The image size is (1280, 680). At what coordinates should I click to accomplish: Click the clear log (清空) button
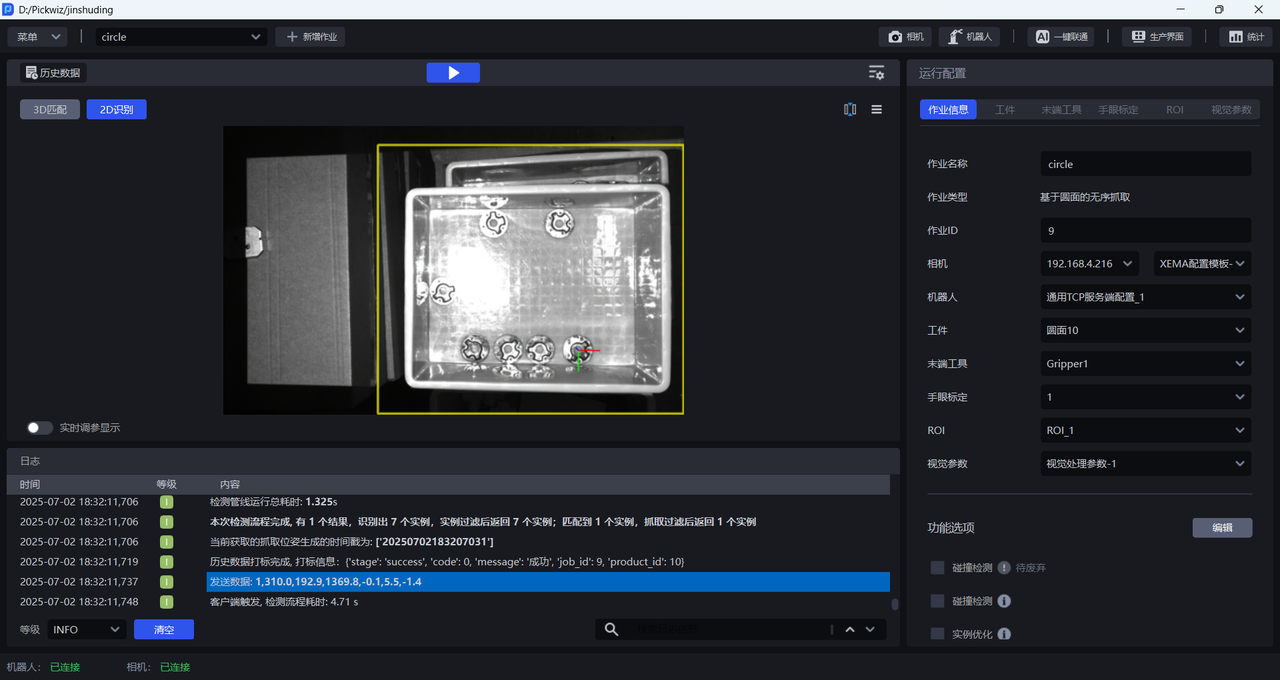click(x=163, y=630)
